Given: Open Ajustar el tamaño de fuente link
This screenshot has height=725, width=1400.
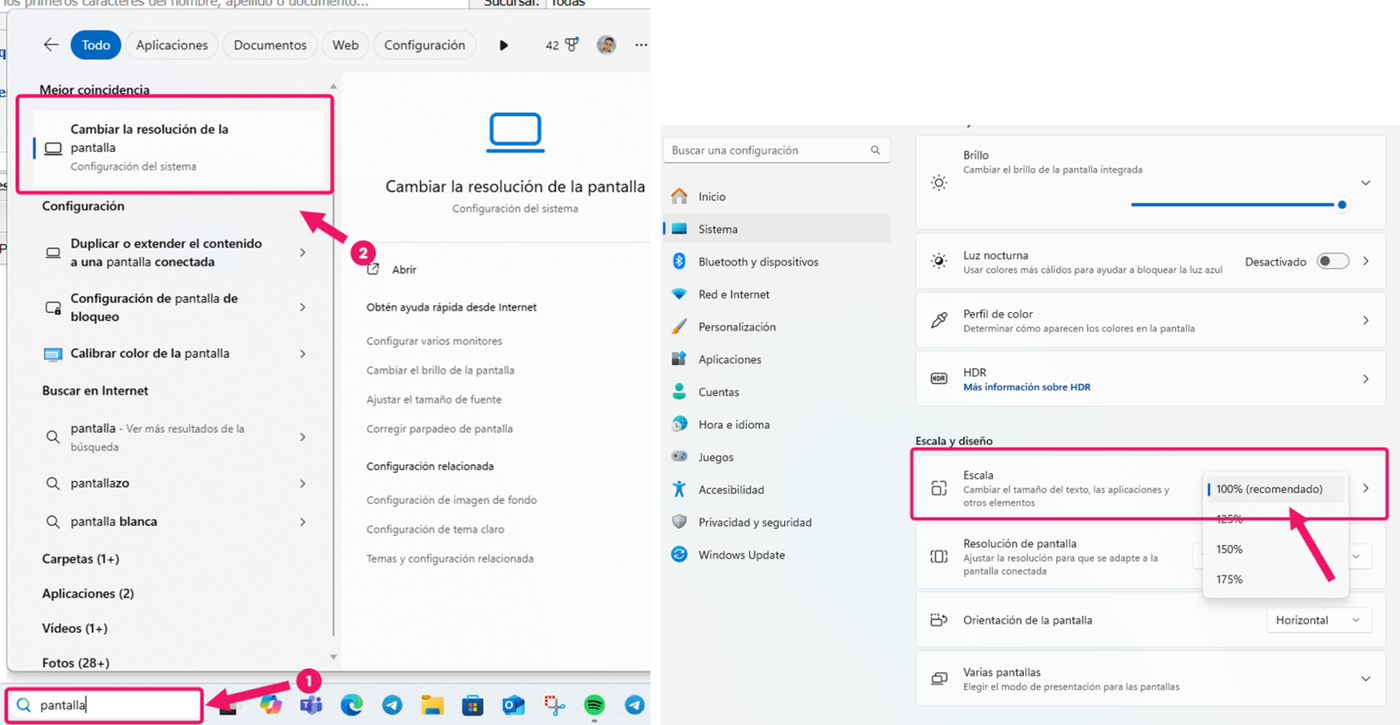Looking at the screenshot, I should 434,399.
